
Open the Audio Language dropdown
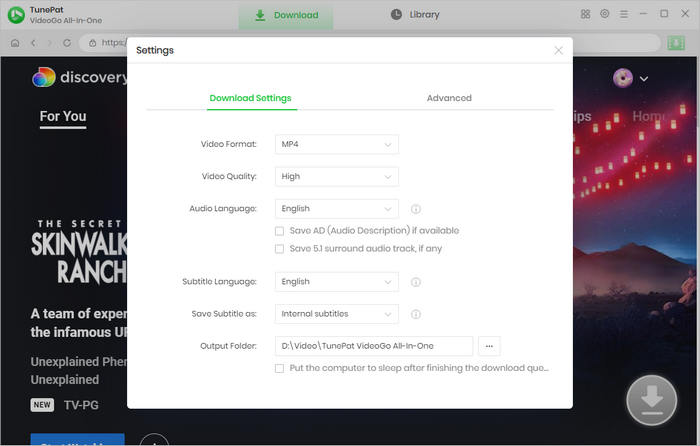[337, 208]
